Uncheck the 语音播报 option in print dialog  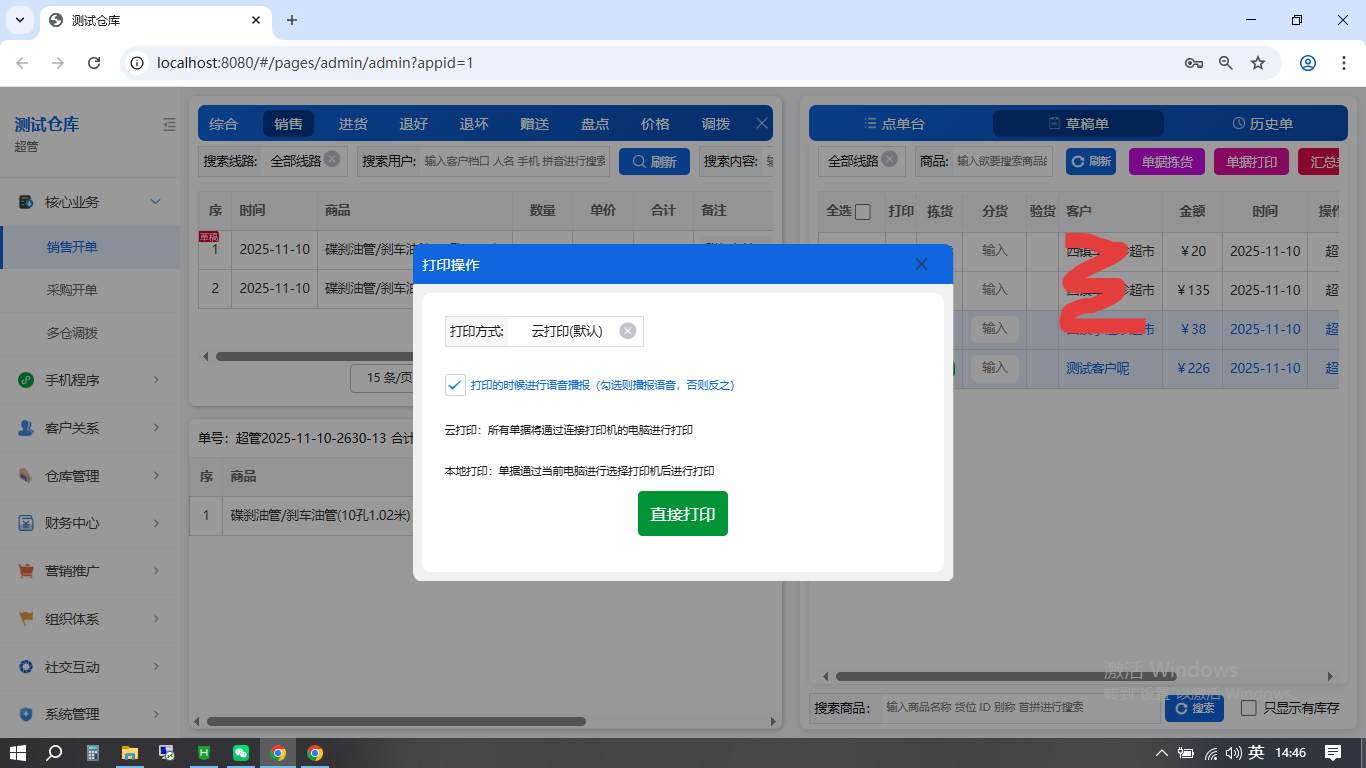pyautogui.click(x=455, y=384)
